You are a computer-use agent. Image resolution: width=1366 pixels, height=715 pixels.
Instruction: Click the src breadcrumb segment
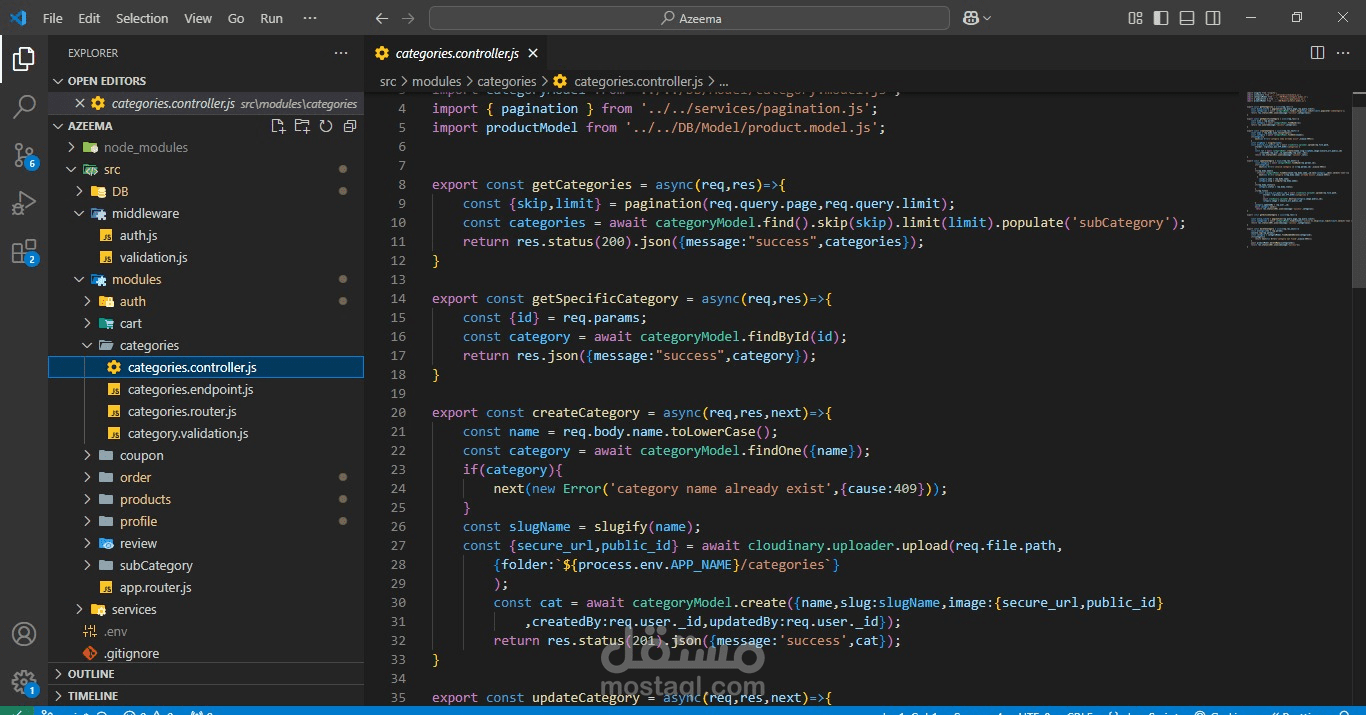pos(388,81)
